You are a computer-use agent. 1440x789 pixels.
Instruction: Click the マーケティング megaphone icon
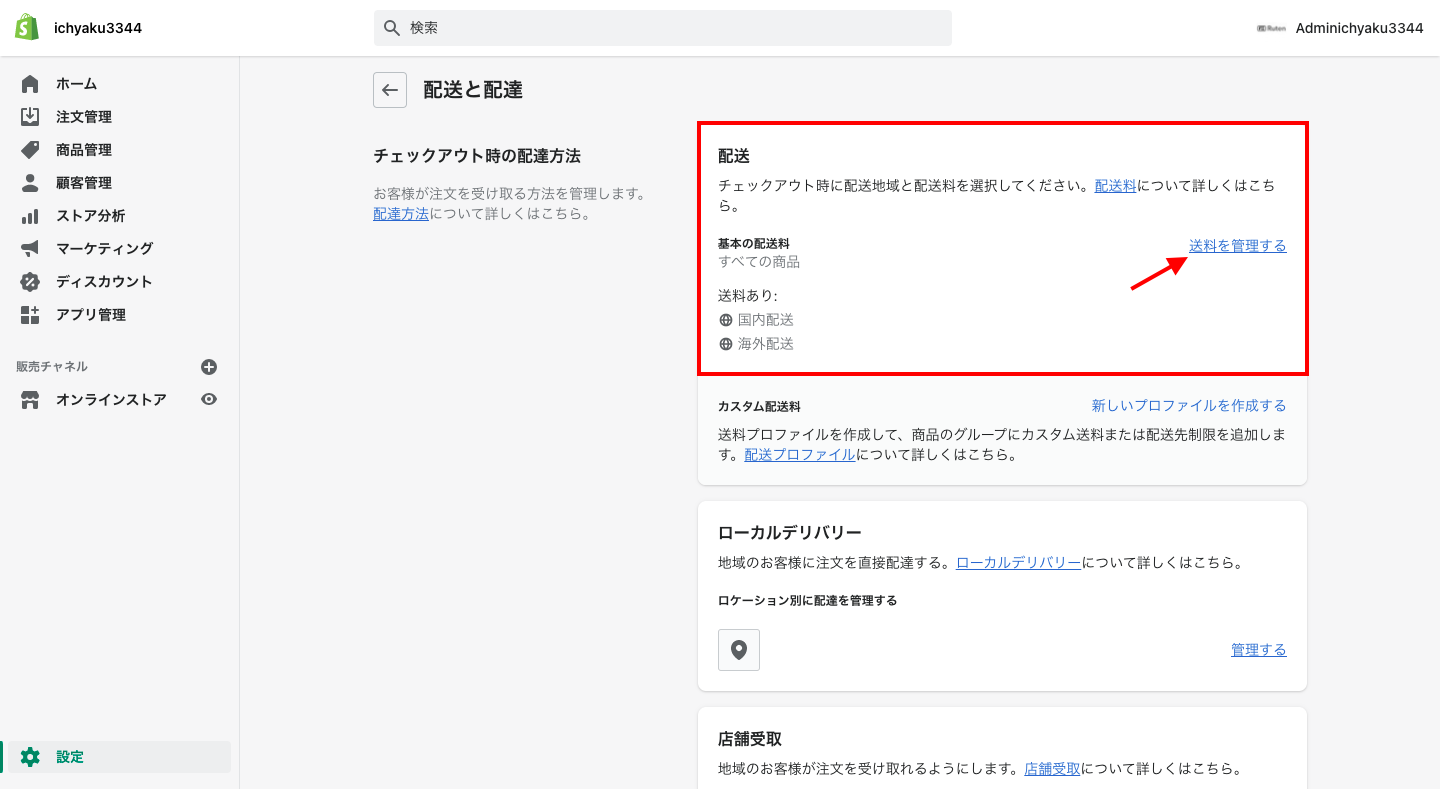pyautogui.click(x=30, y=248)
